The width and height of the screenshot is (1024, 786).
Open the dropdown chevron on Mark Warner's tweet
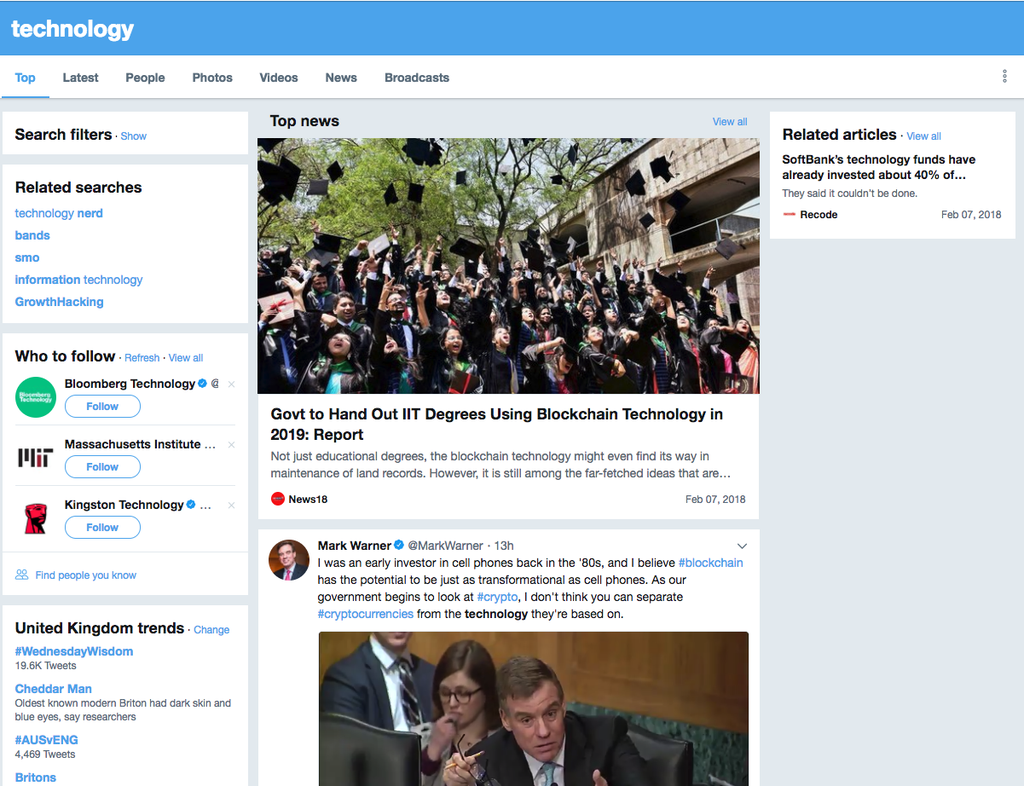coord(742,546)
